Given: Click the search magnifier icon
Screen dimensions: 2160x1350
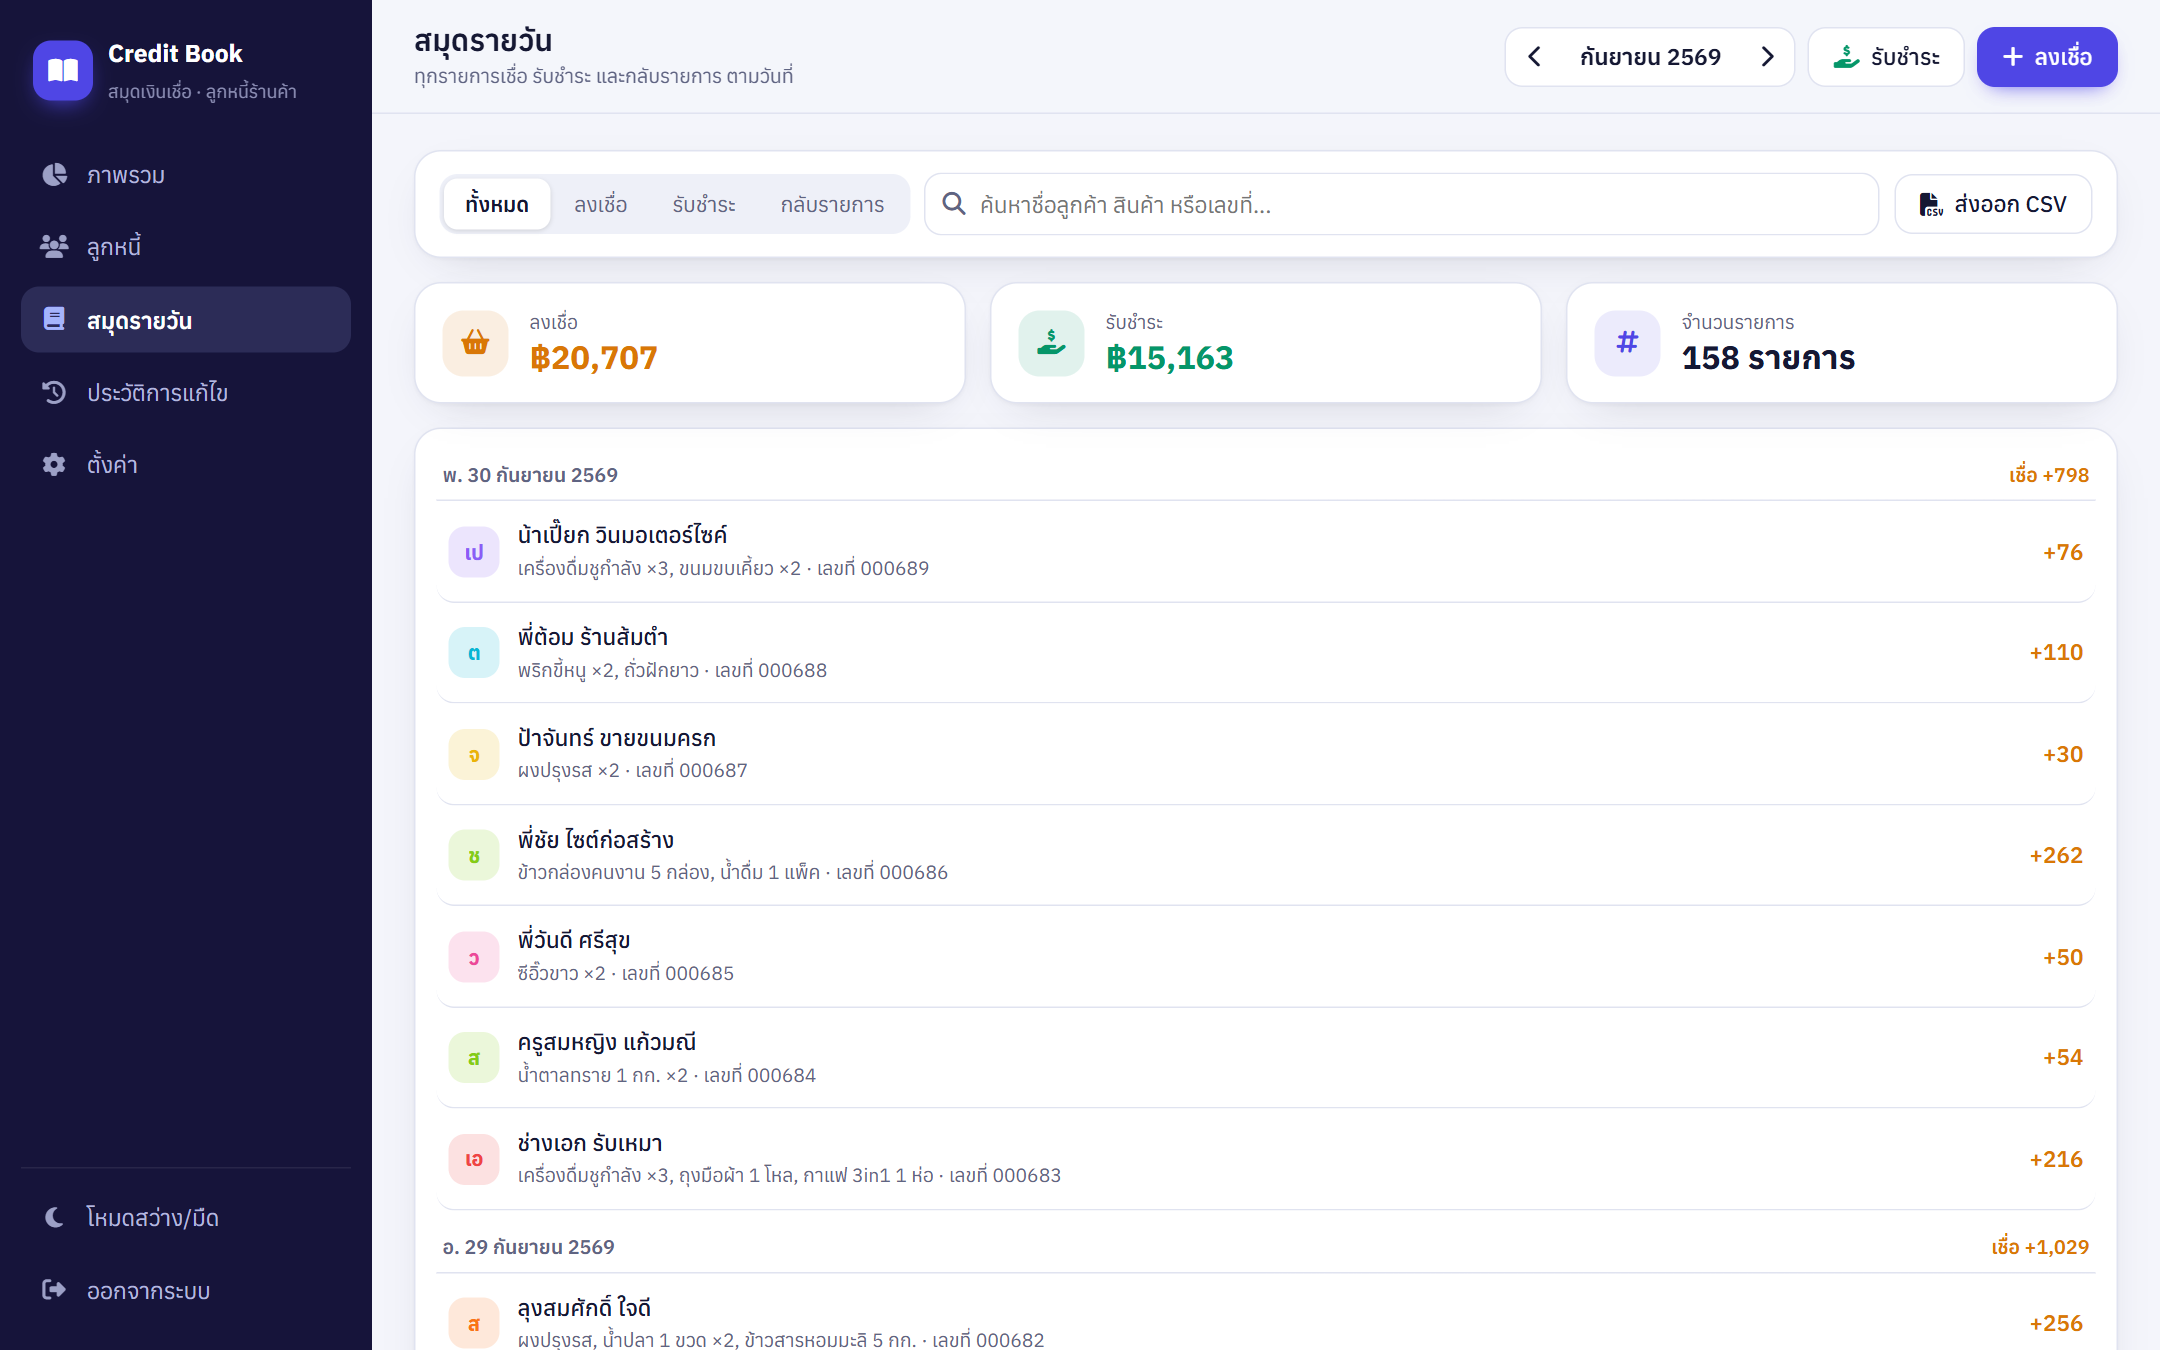Looking at the screenshot, I should [954, 204].
